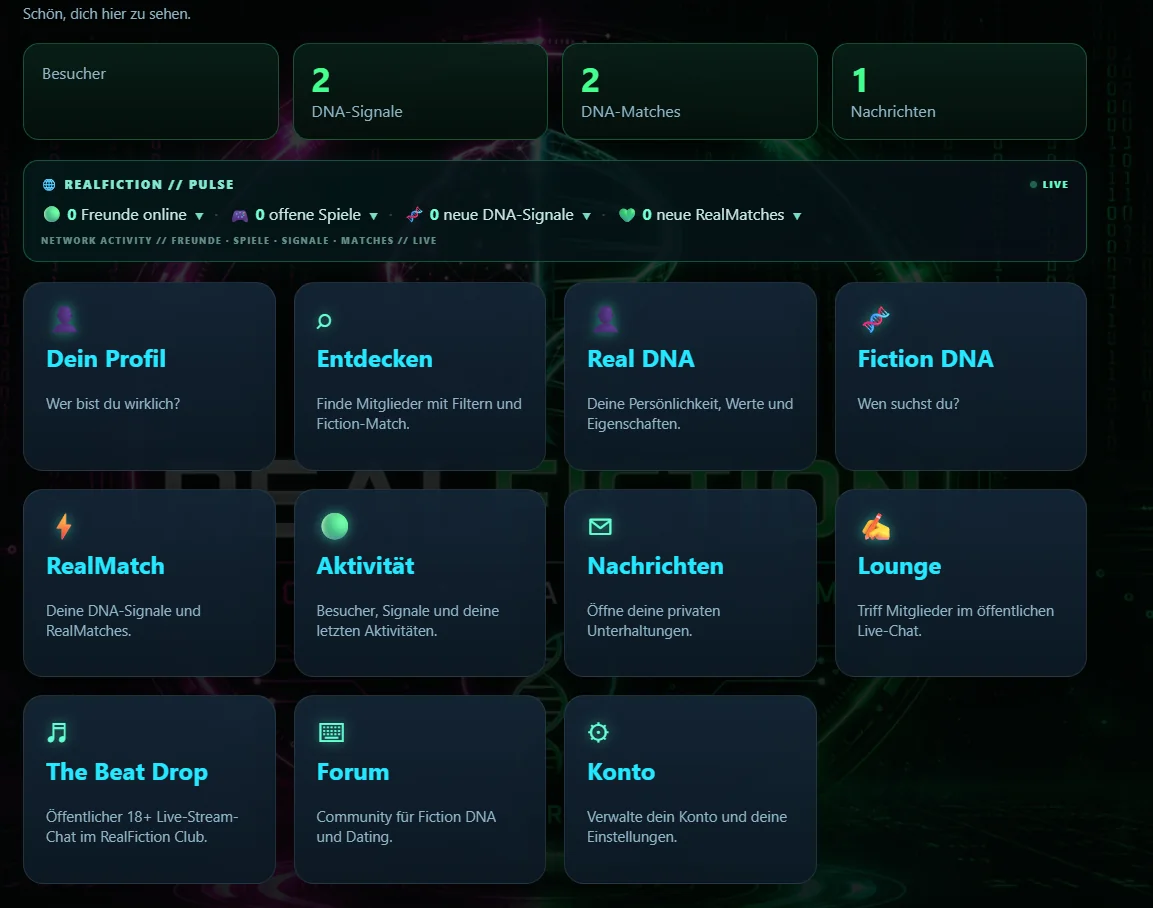Click the Forum keyboard icon
This screenshot has width=1153, height=908.
coord(332,732)
